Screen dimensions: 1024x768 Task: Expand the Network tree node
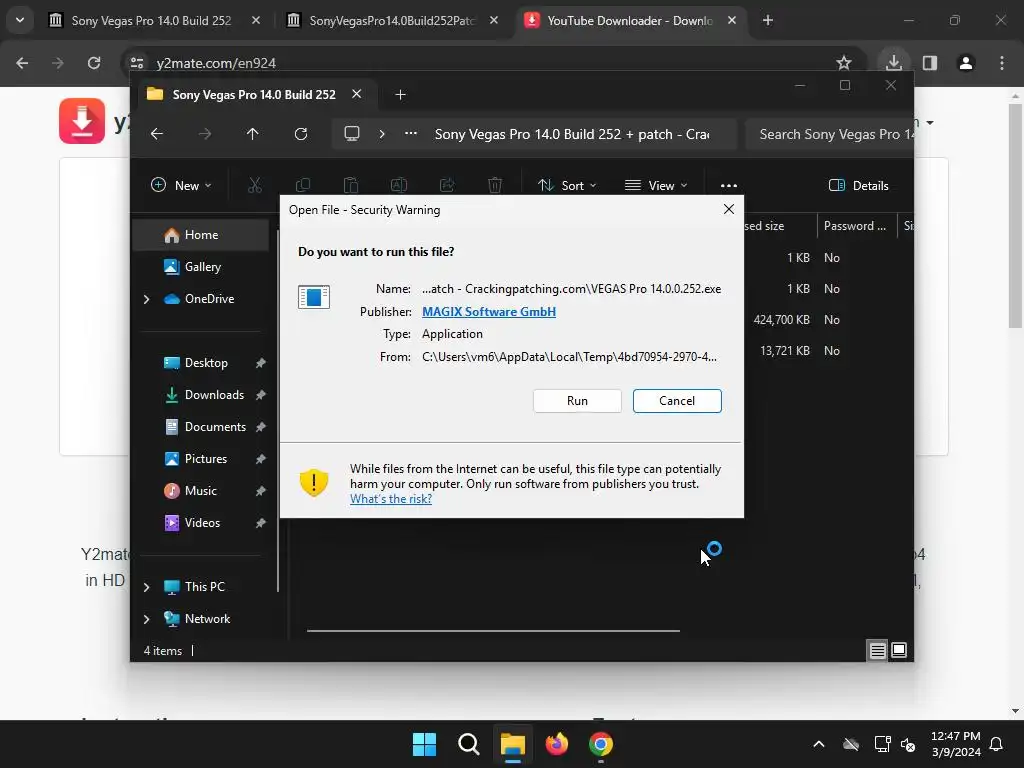tap(146, 619)
